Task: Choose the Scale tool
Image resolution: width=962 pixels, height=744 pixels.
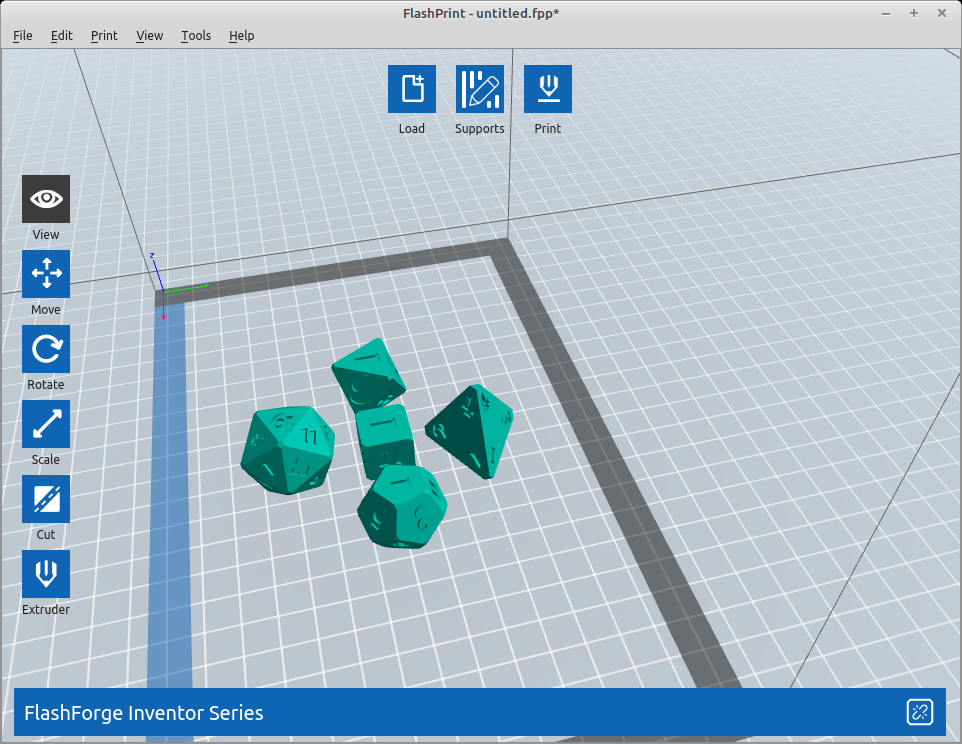Action: (46, 424)
